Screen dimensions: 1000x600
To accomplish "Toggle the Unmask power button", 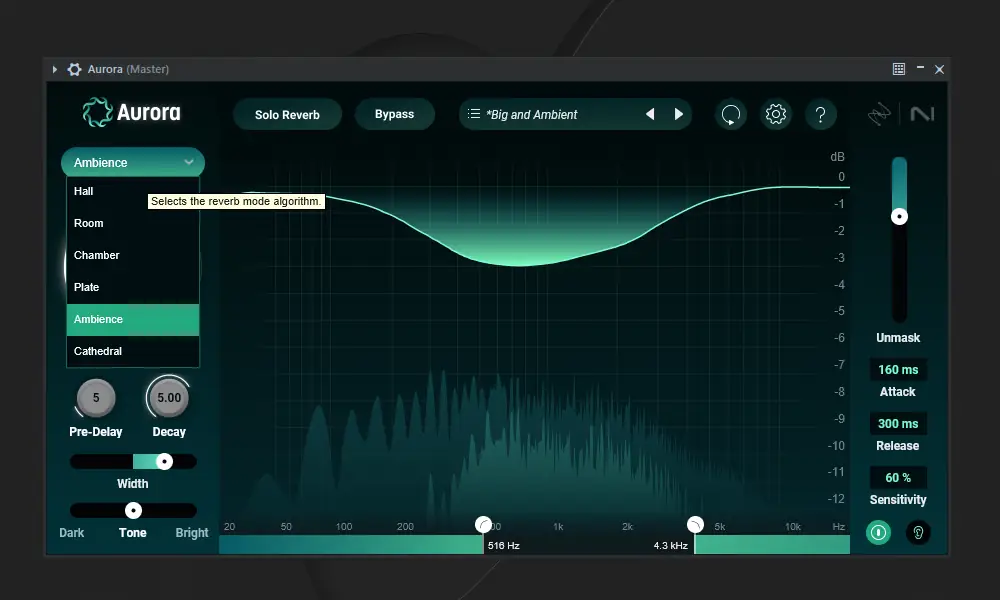I will [878, 532].
